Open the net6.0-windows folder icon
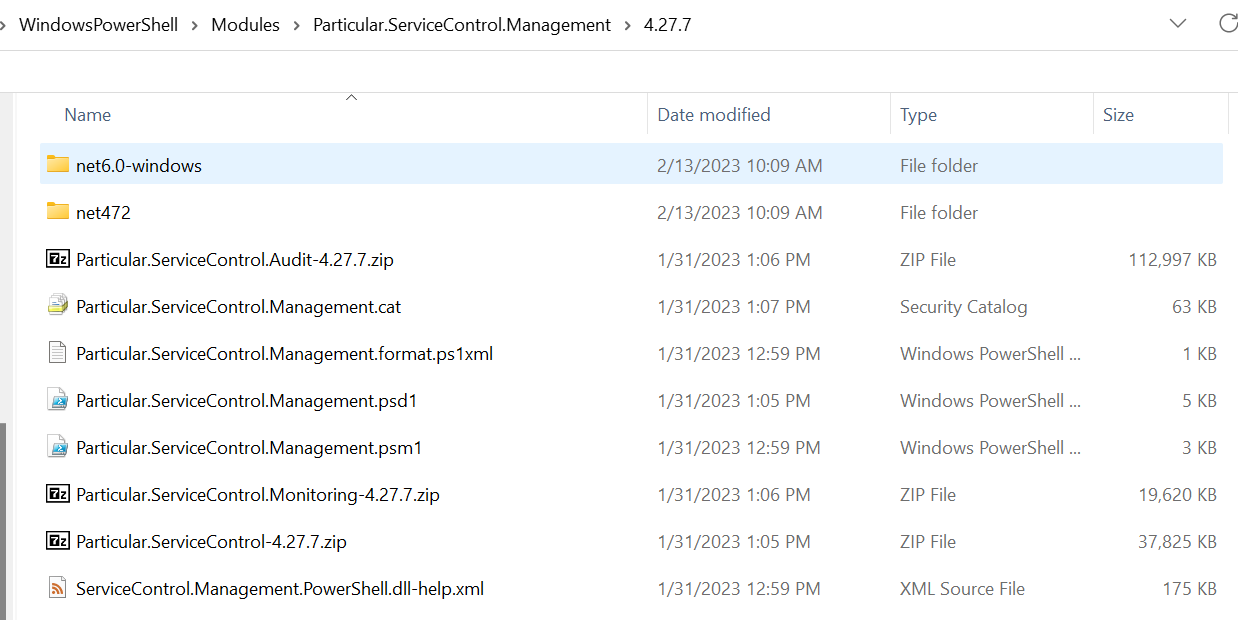 [57, 164]
